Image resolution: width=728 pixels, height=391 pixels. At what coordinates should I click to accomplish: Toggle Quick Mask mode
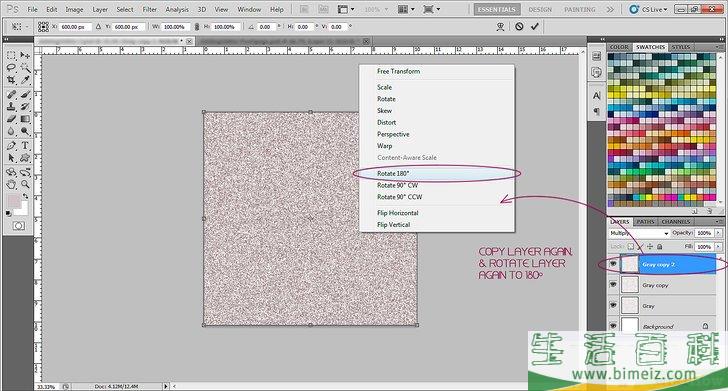point(19,226)
